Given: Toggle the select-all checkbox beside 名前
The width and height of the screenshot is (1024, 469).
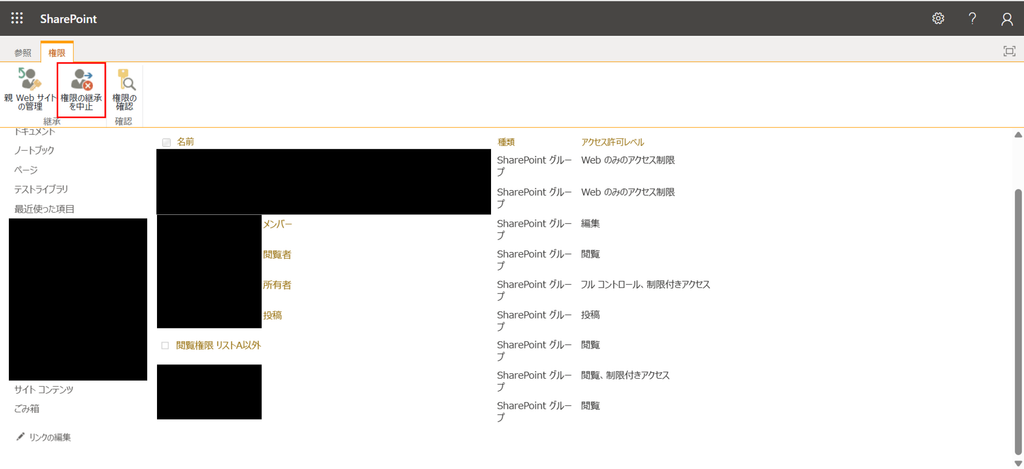Looking at the screenshot, I should click(x=166, y=142).
